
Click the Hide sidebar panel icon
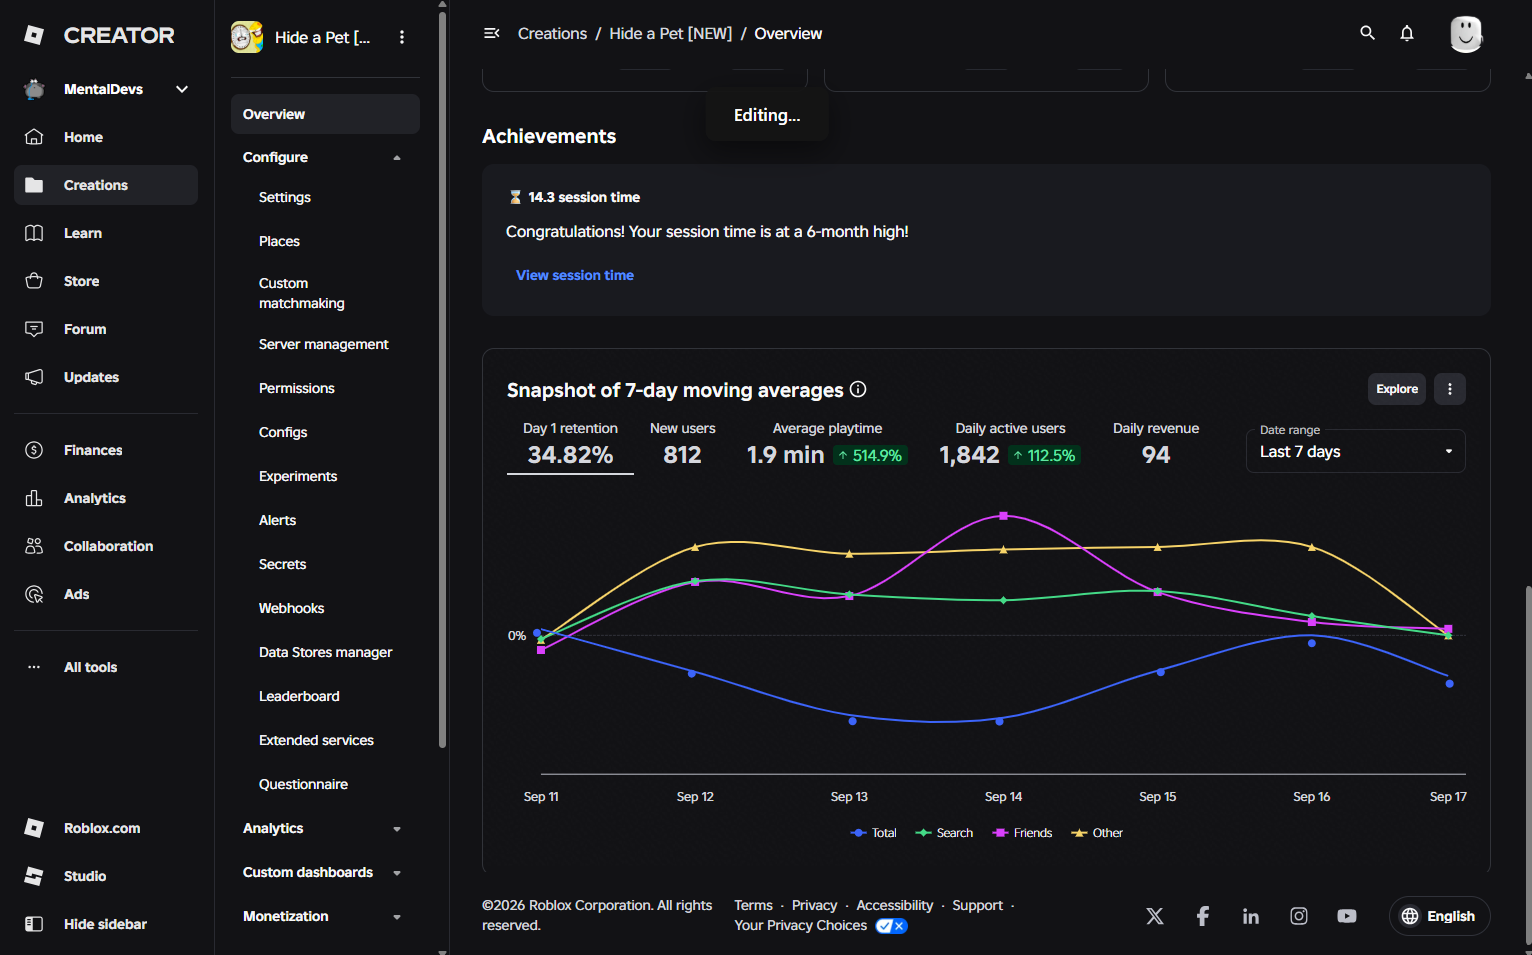34,924
